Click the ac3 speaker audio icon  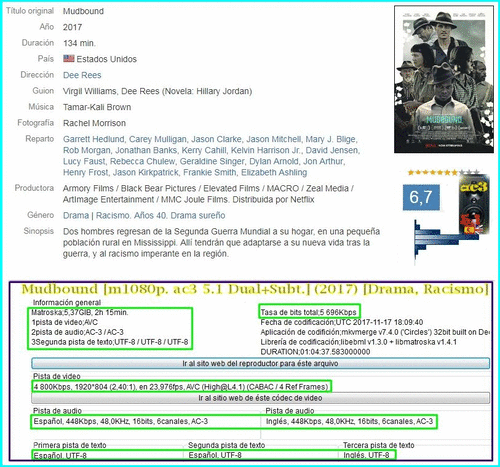474,204
